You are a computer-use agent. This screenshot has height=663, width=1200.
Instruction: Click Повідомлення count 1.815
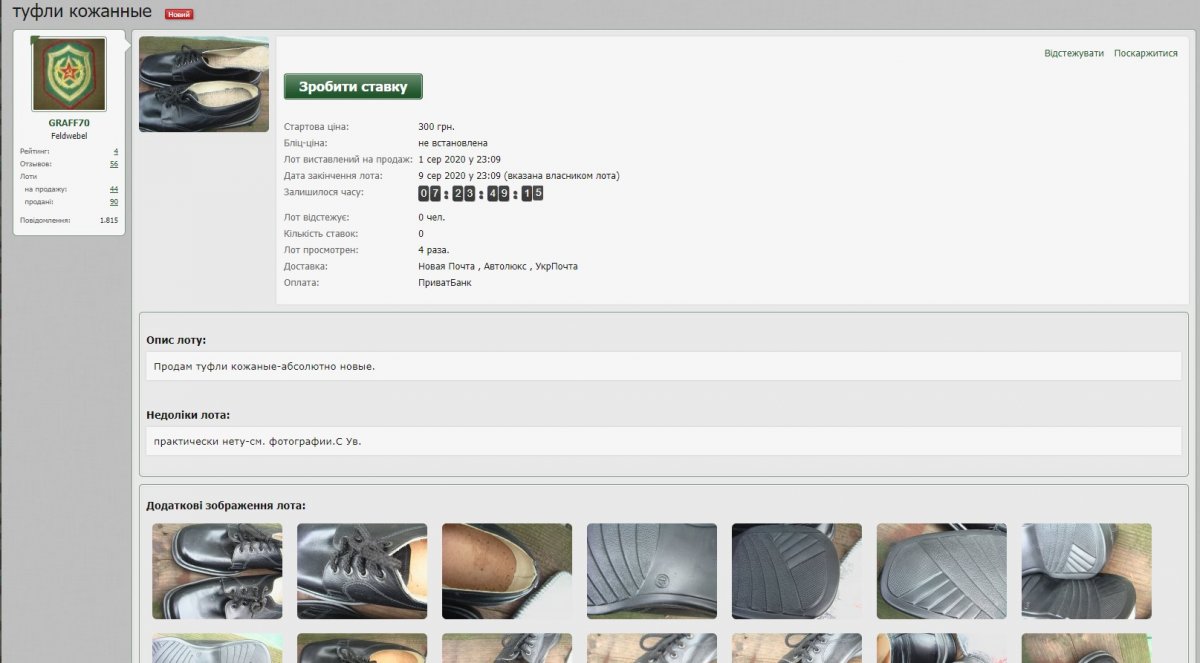tap(109, 220)
